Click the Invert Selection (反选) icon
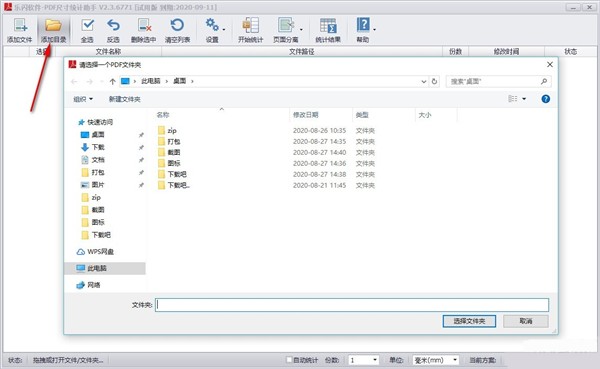 (113, 25)
